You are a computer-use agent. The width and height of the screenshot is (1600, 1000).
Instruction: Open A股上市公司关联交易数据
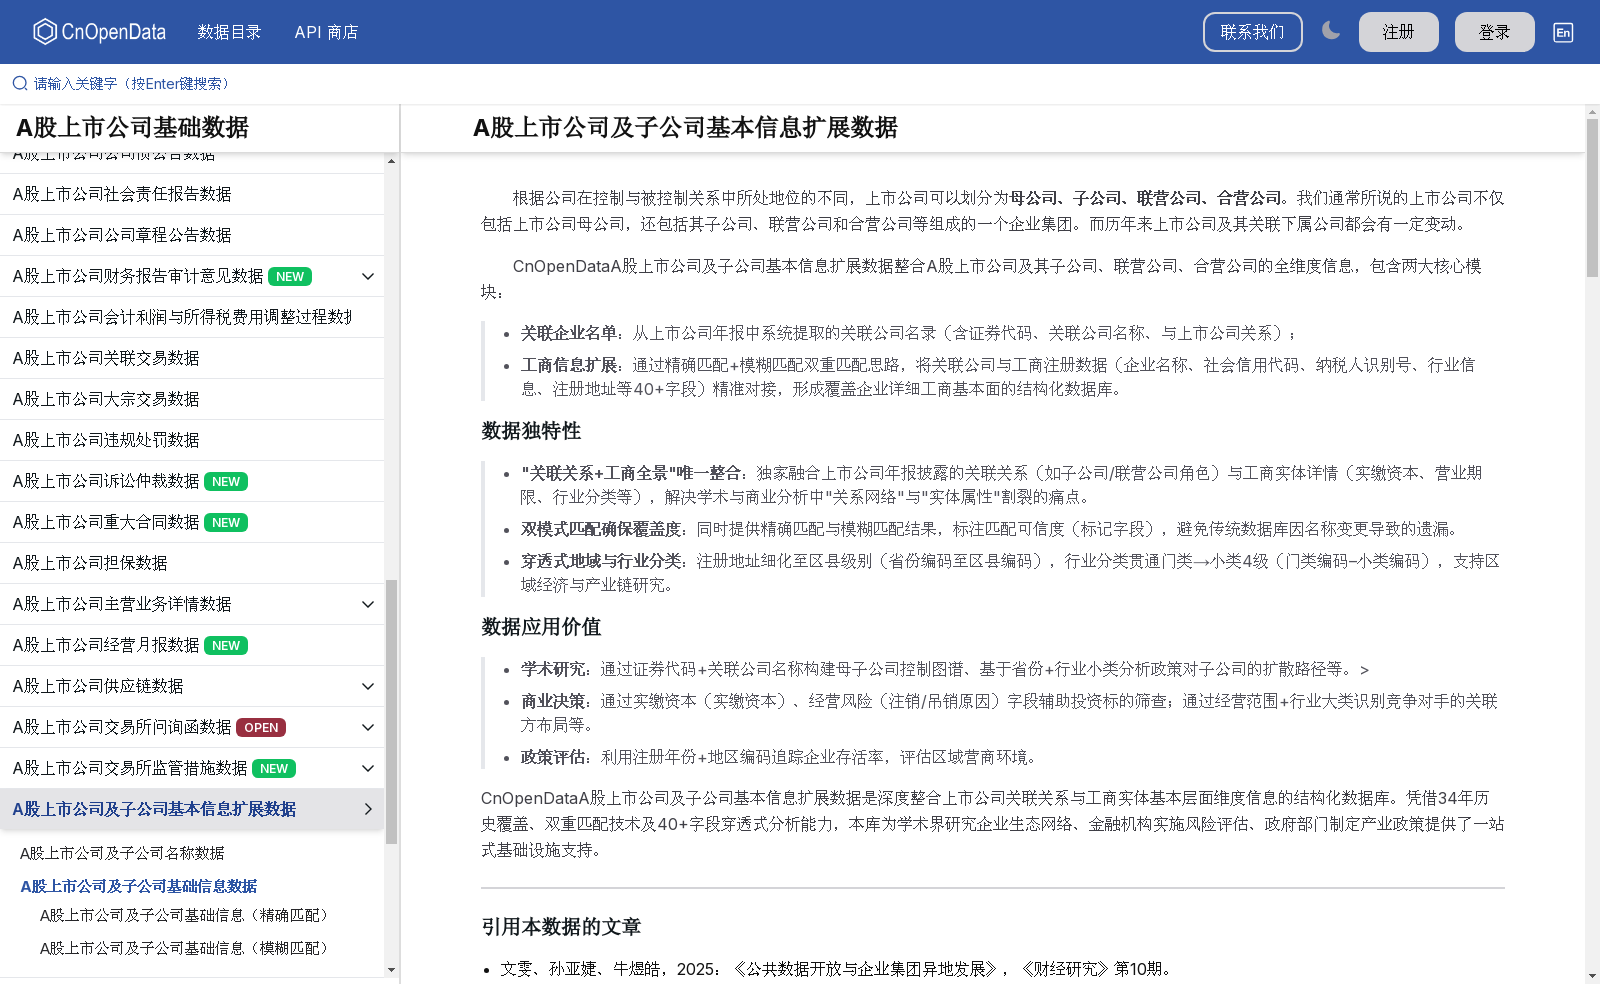coord(192,358)
